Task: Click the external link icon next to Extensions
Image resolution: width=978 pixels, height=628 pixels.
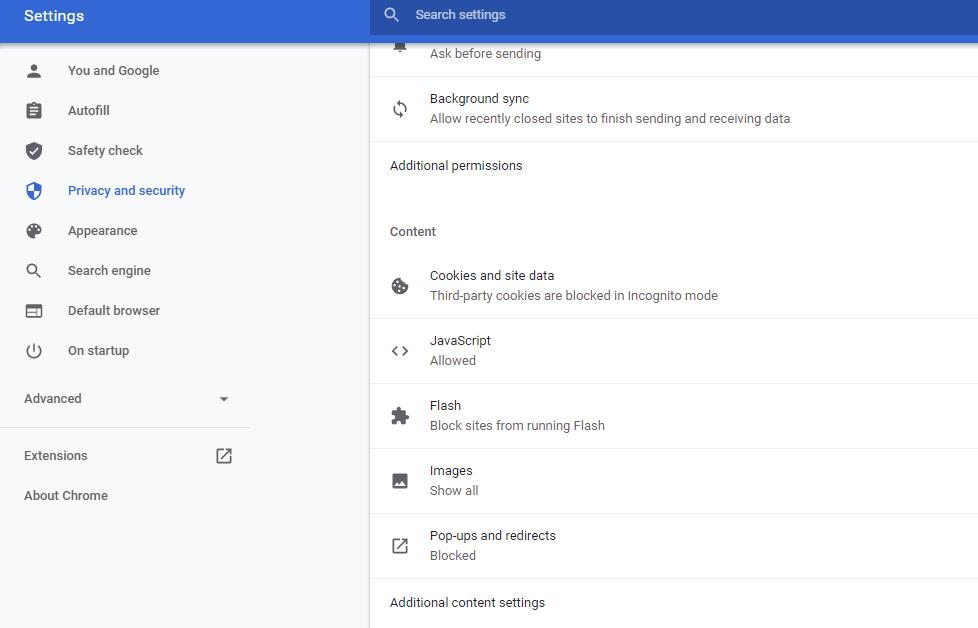Action: [x=224, y=456]
